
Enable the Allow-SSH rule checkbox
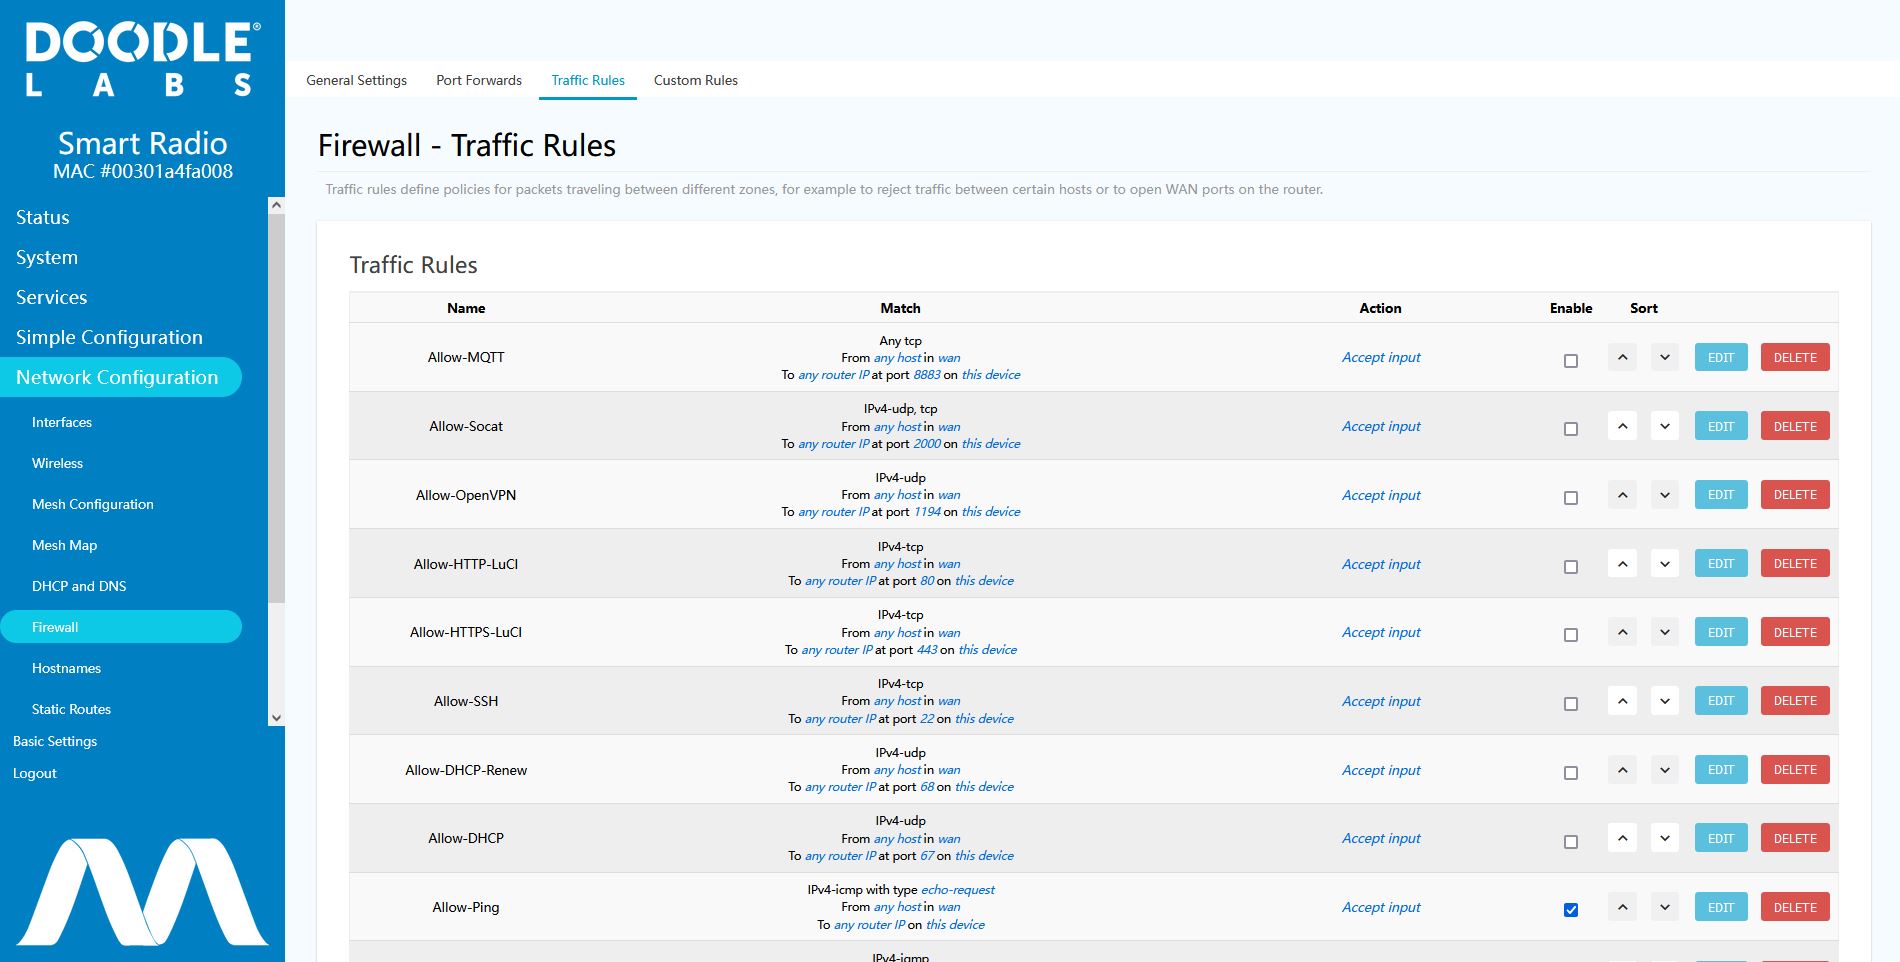coord(1571,704)
